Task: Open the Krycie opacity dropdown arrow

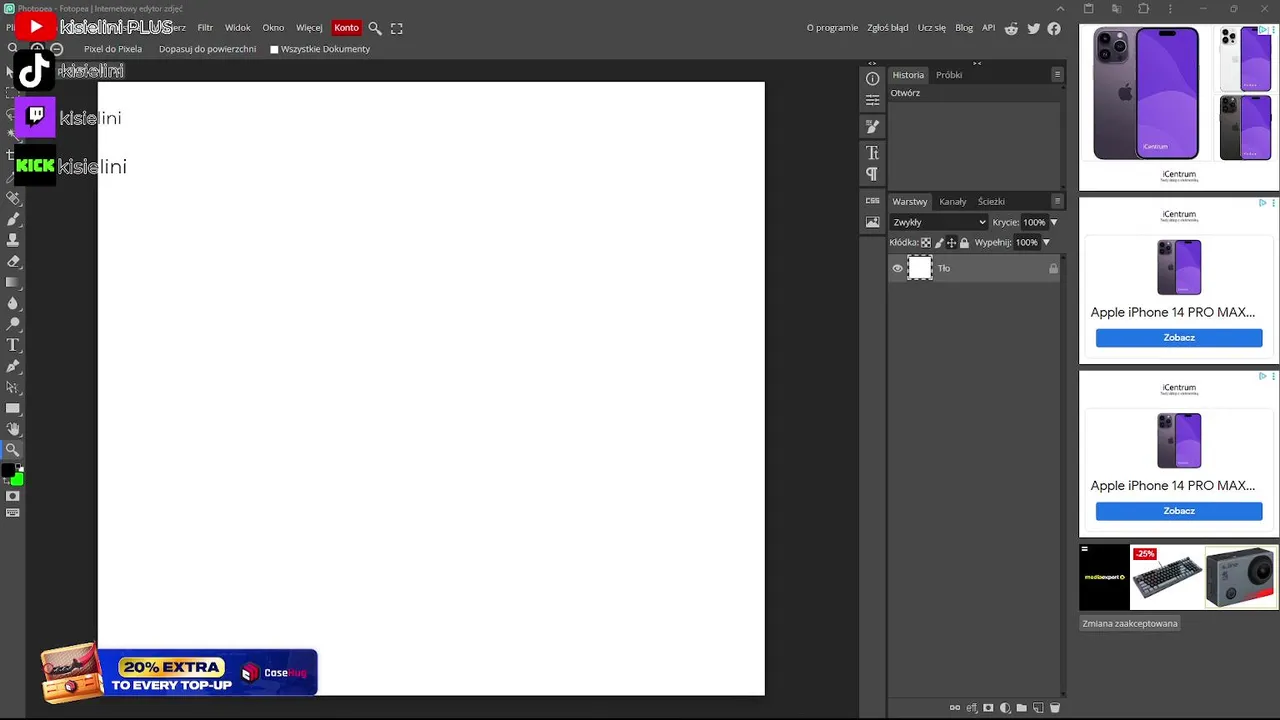Action: coord(1053,222)
